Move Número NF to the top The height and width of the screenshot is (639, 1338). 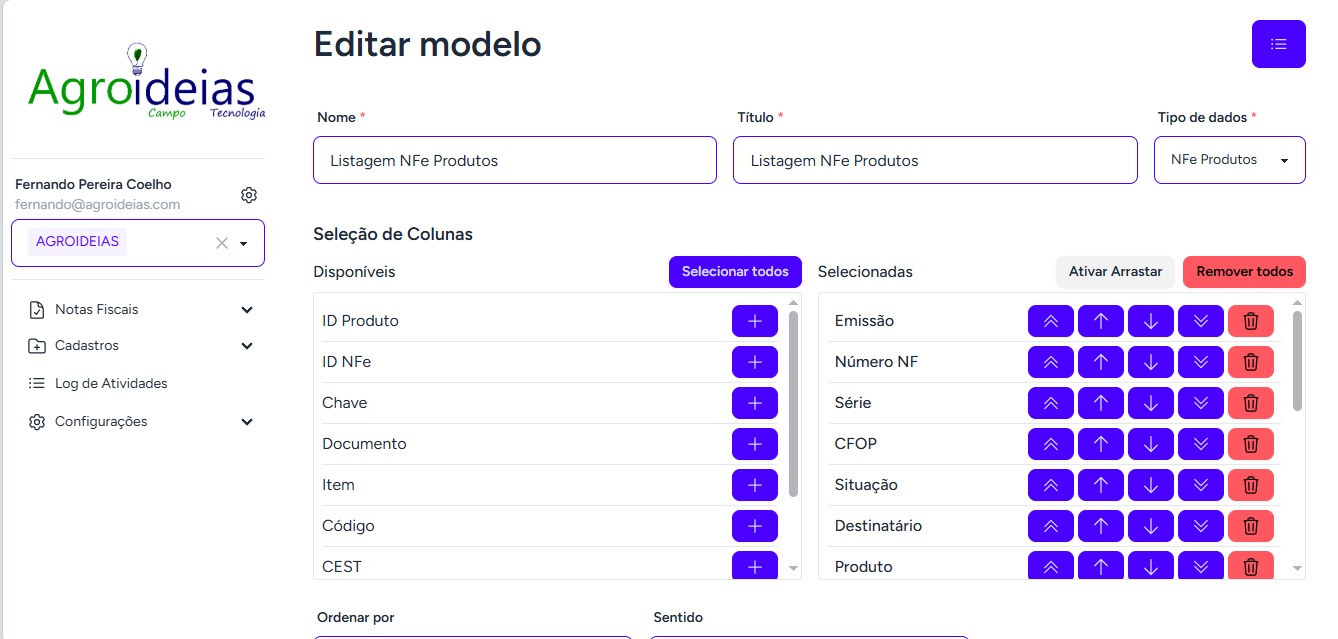tap(1050, 362)
